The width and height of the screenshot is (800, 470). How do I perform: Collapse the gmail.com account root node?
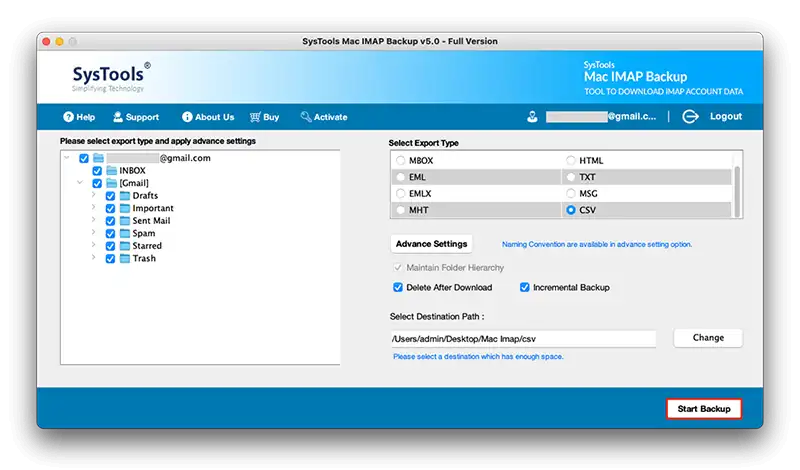pos(67,158)
